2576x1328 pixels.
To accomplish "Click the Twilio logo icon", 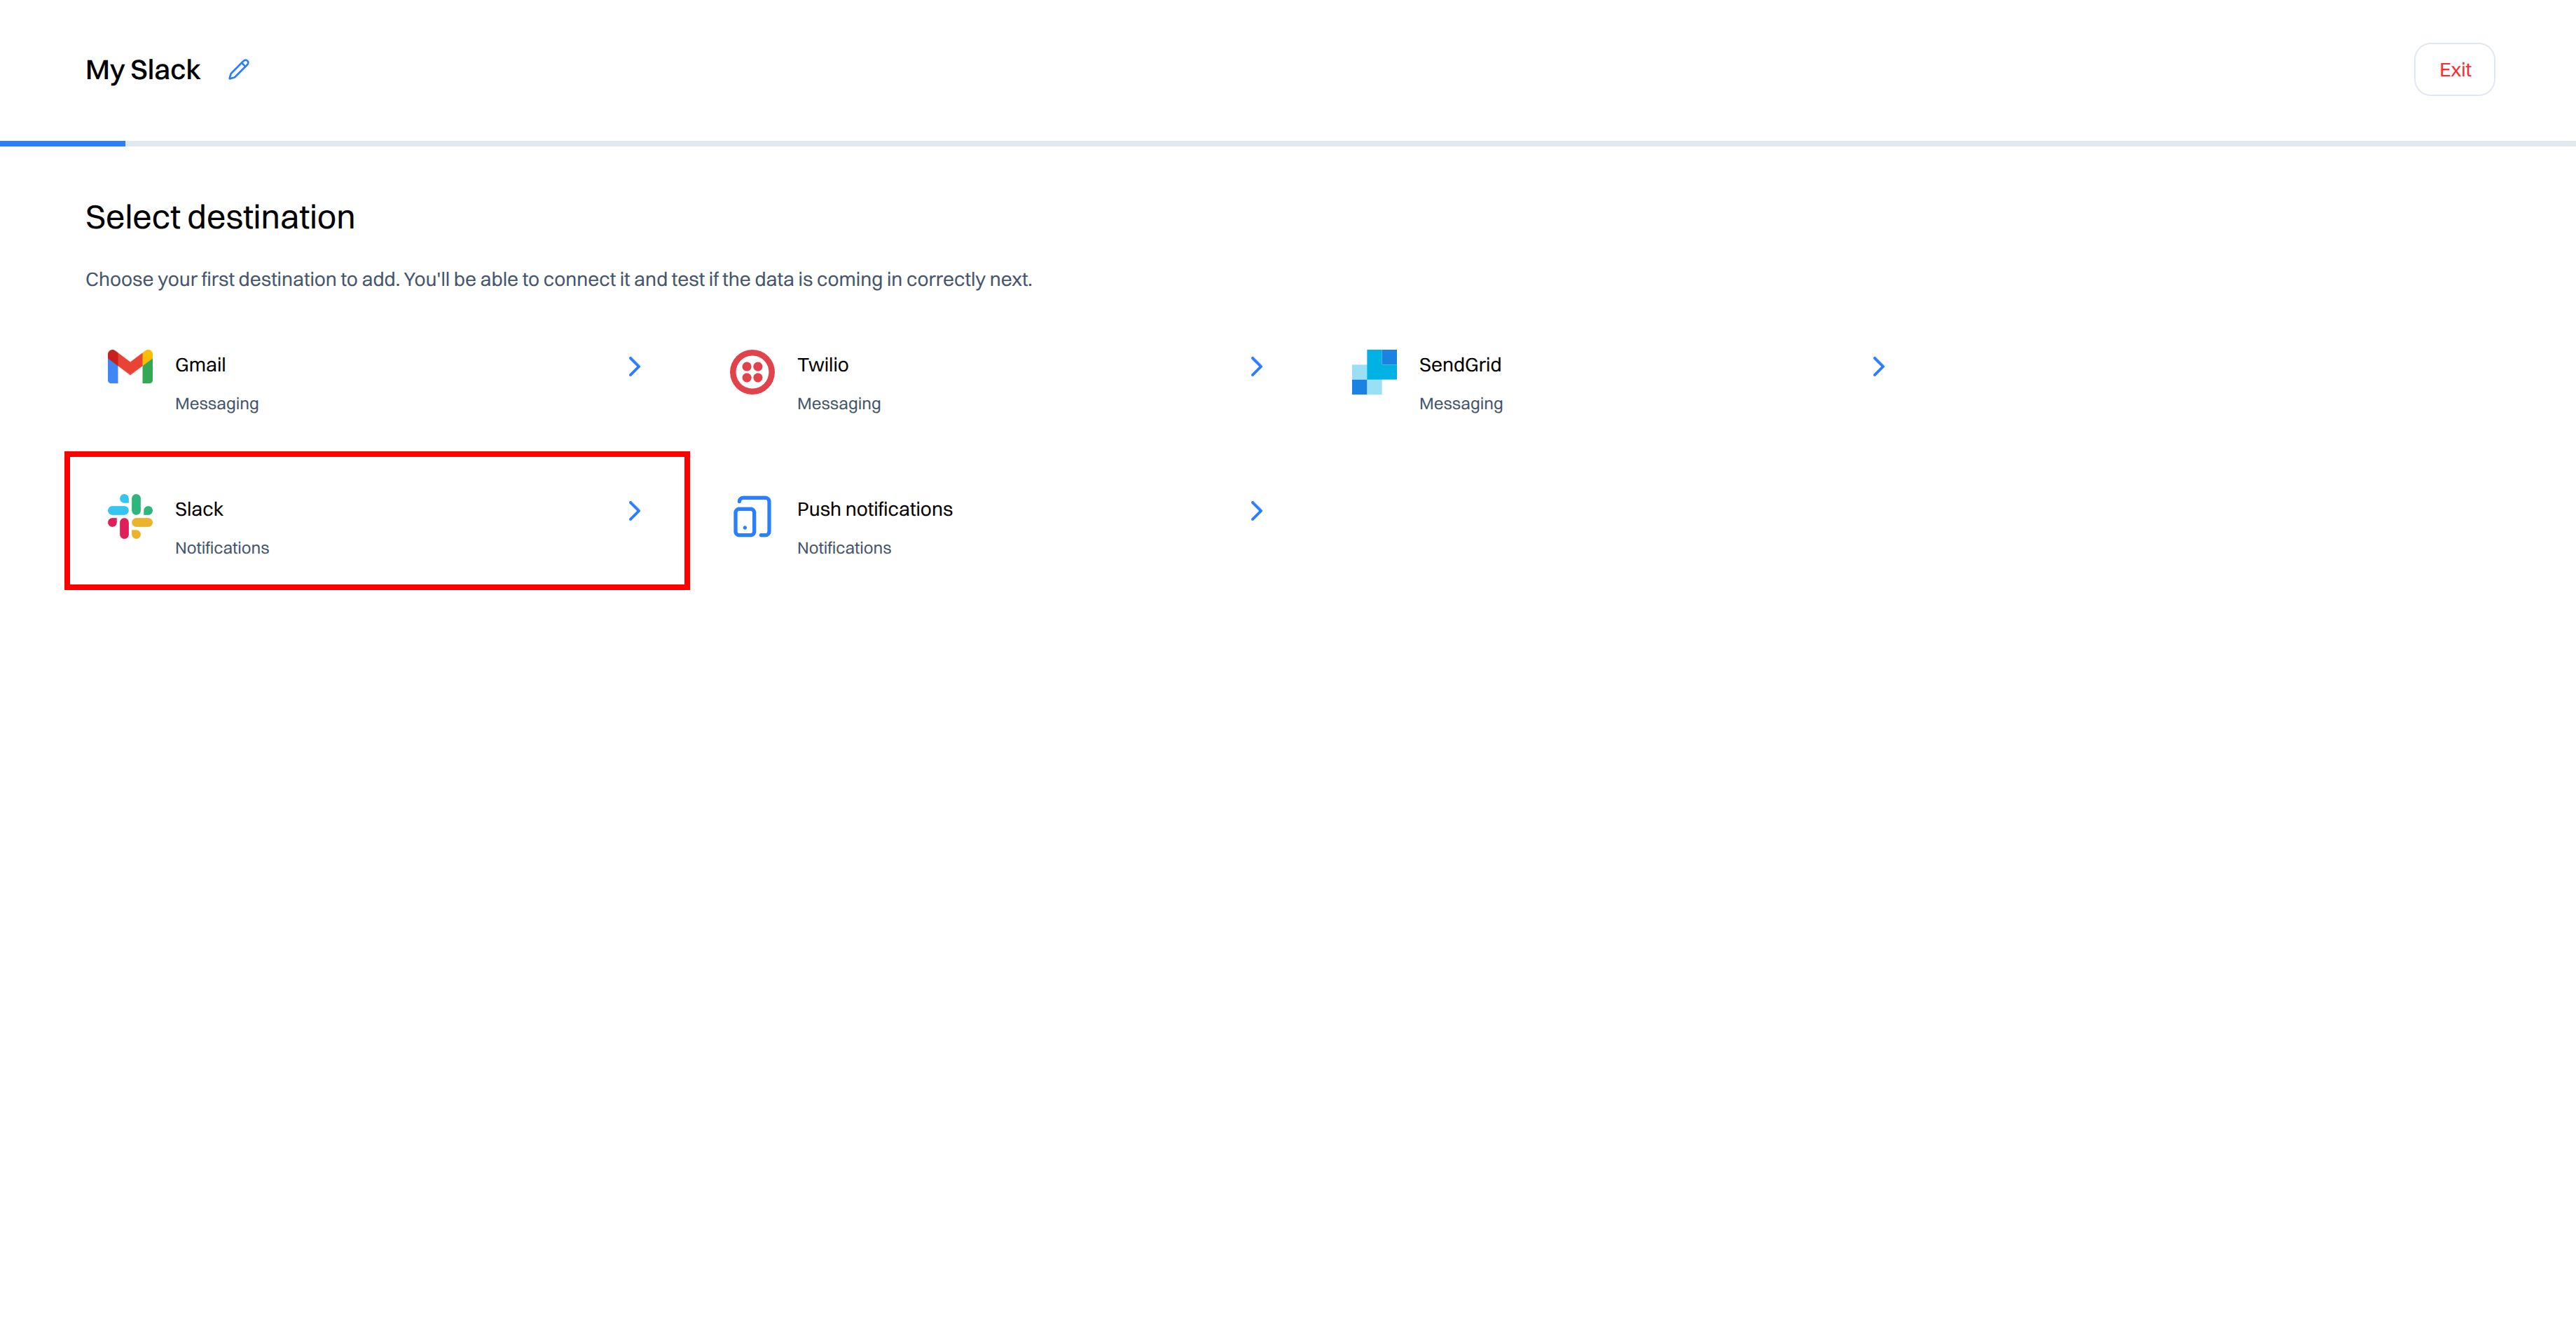I will pyautogui.click(x=752, y=372).
